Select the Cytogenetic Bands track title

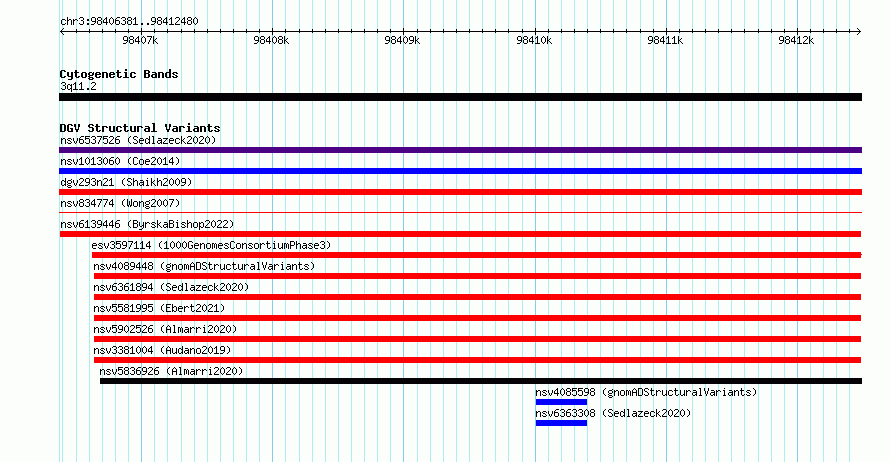pos(119,74)
